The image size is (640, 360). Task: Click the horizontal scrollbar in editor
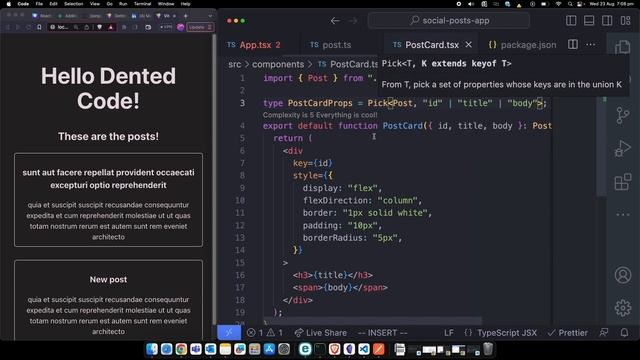(x=371, y=322)
